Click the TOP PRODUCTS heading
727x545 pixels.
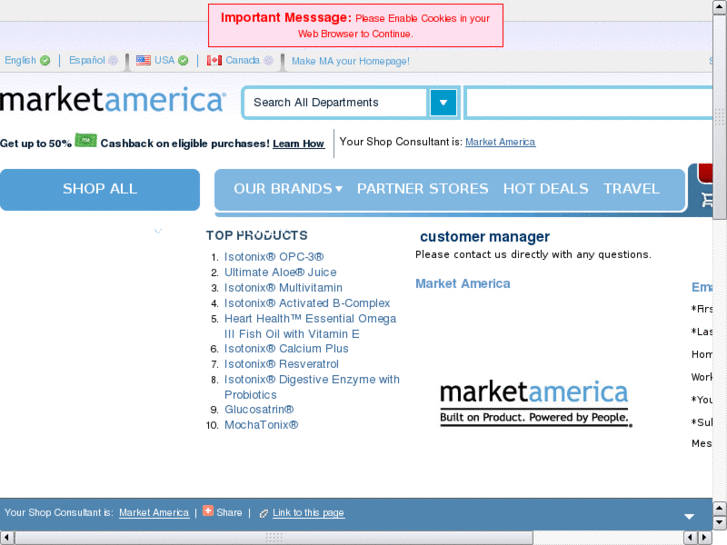[257, 236]
